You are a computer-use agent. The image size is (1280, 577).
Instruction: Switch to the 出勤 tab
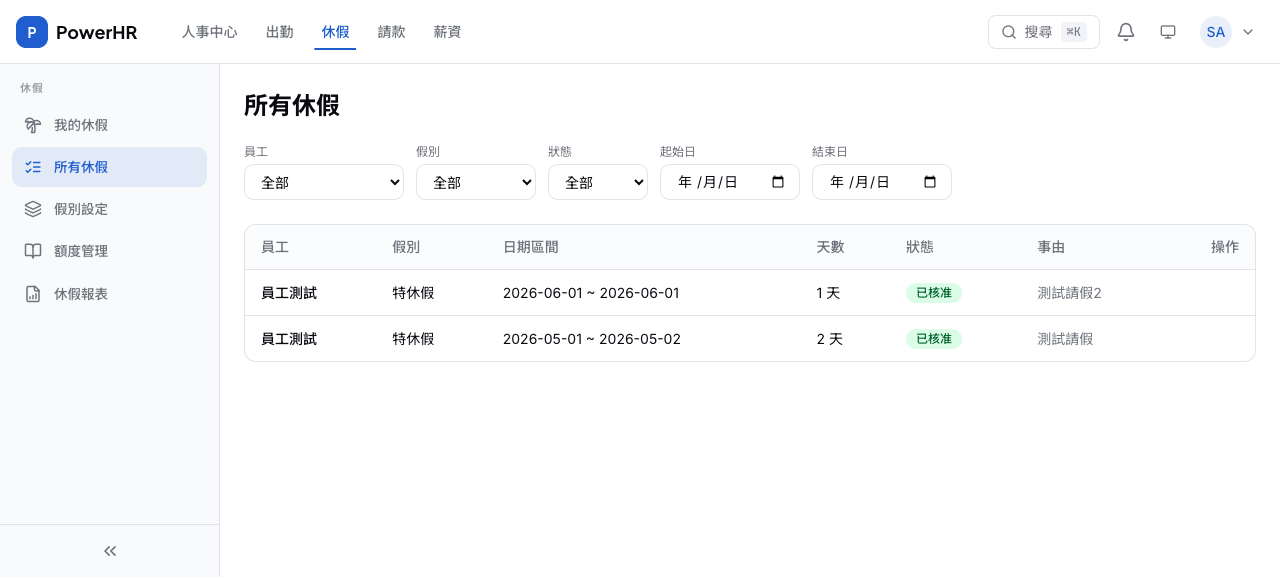[x=280, y=32]
